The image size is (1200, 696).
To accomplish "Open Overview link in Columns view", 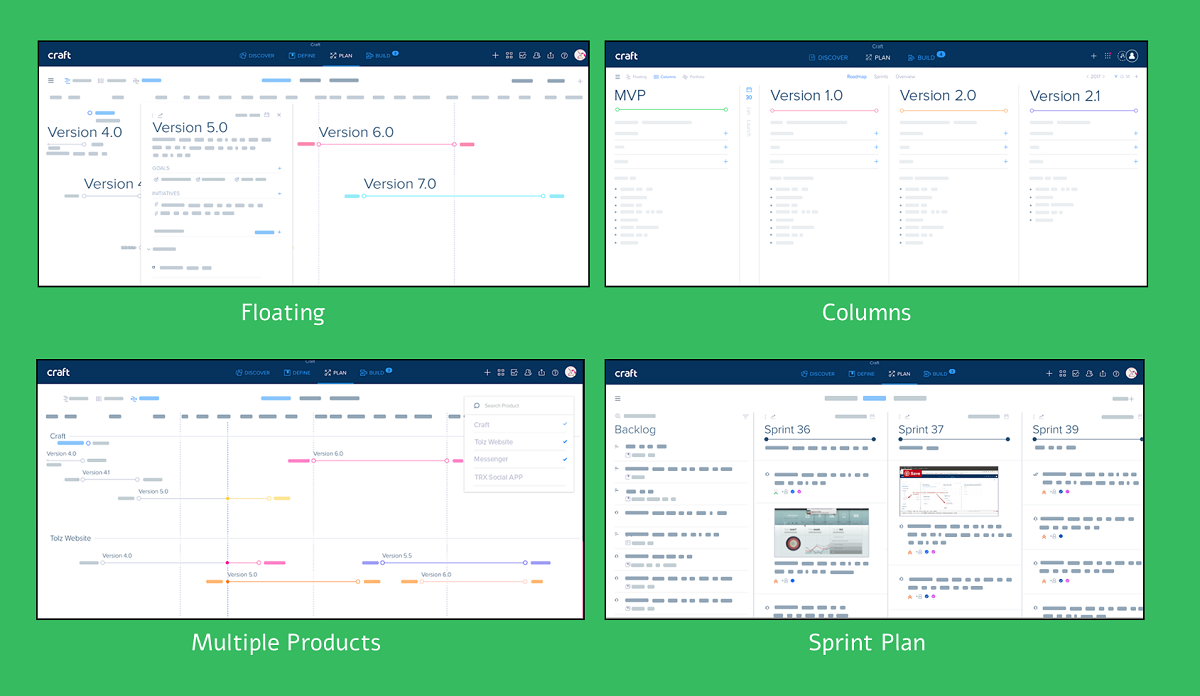I will click(x=905, y=76).
